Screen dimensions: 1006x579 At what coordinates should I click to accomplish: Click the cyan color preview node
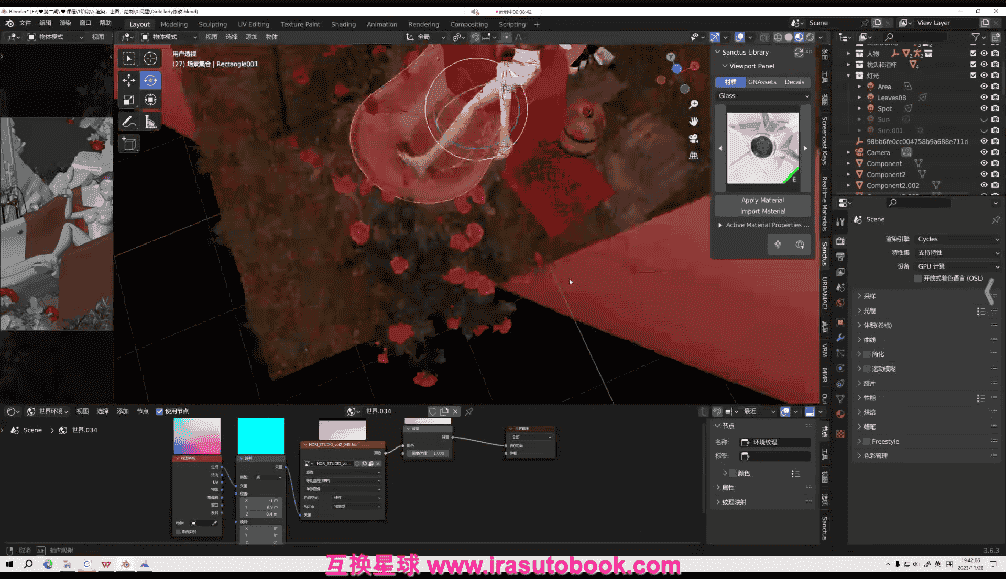(260, 436)
